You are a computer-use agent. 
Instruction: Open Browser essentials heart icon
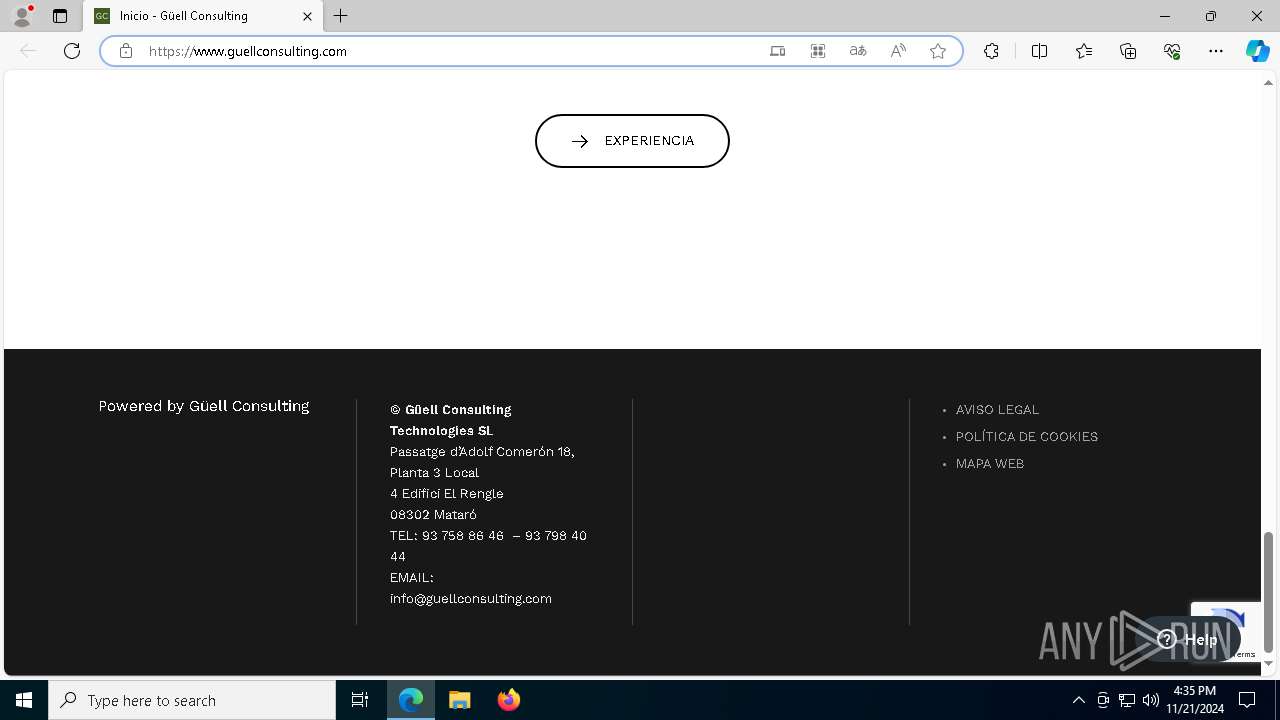[1172, 51]
